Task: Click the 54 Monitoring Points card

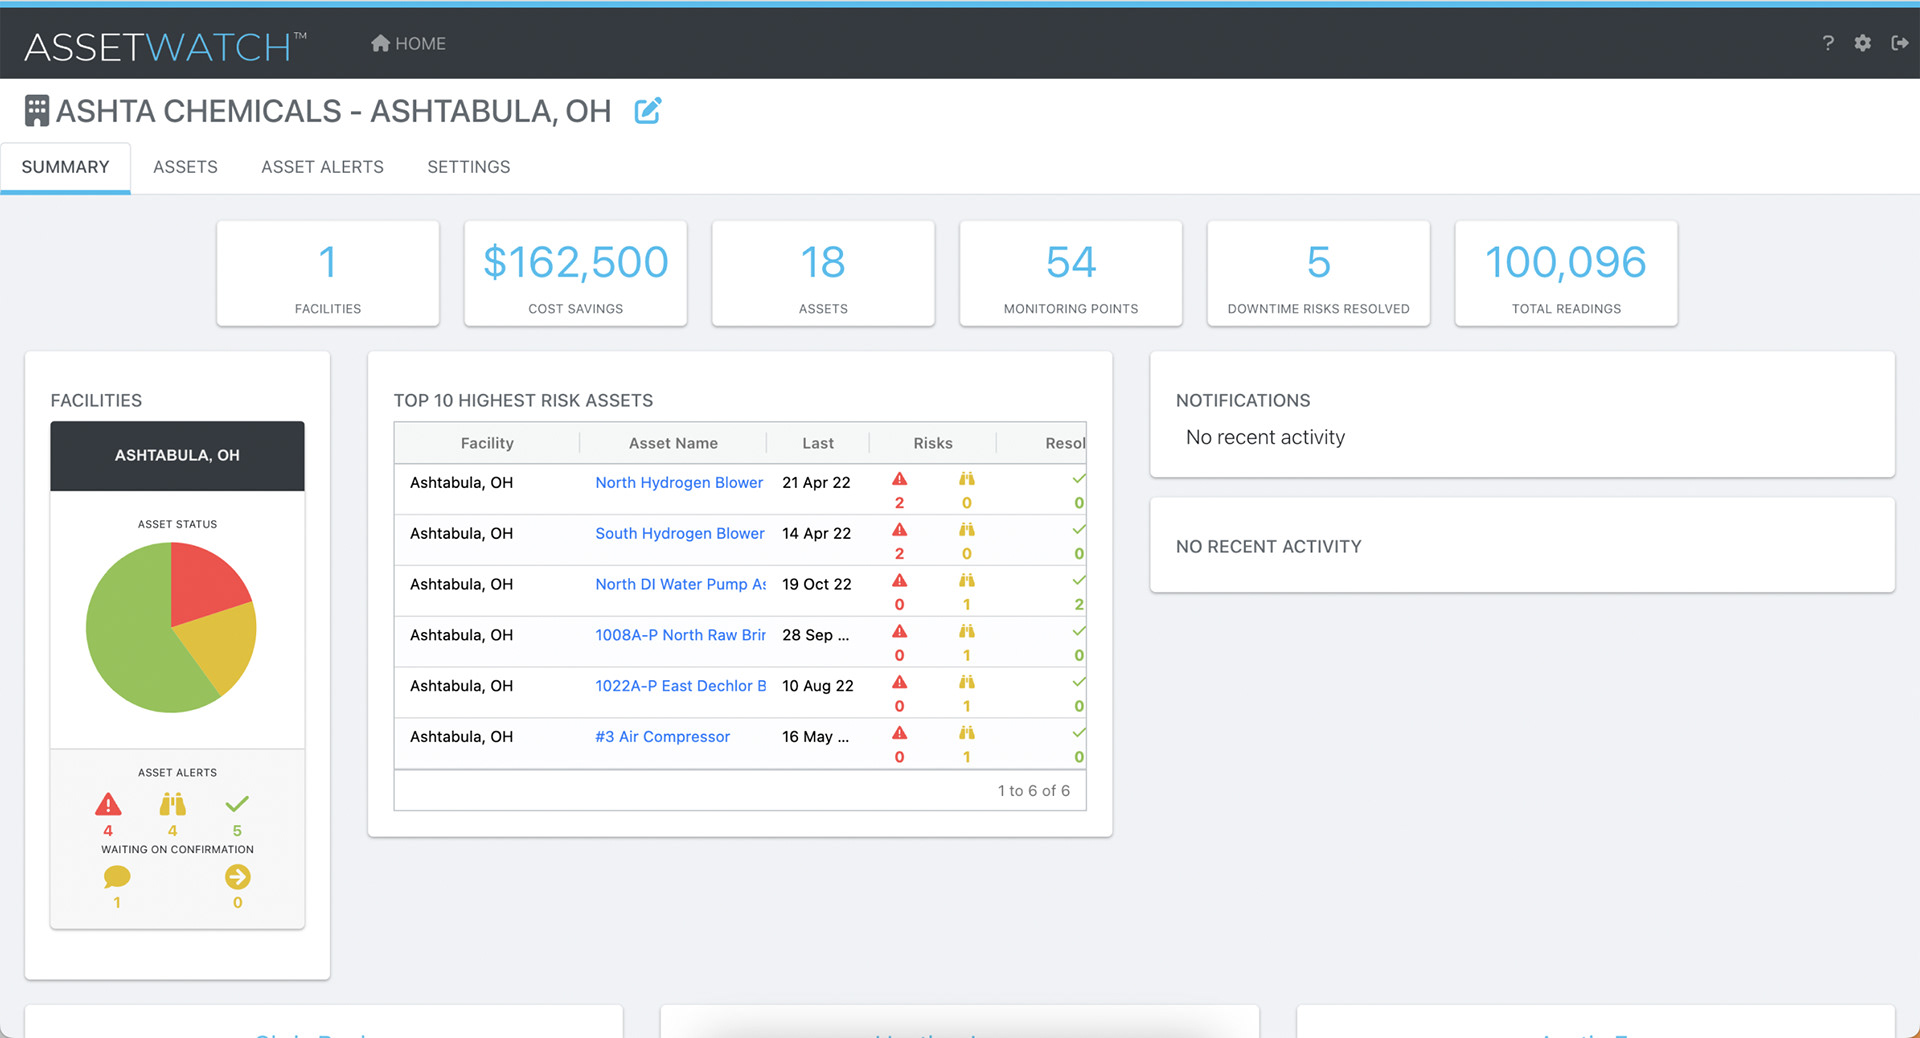Action: click(x=1071, y=273)
